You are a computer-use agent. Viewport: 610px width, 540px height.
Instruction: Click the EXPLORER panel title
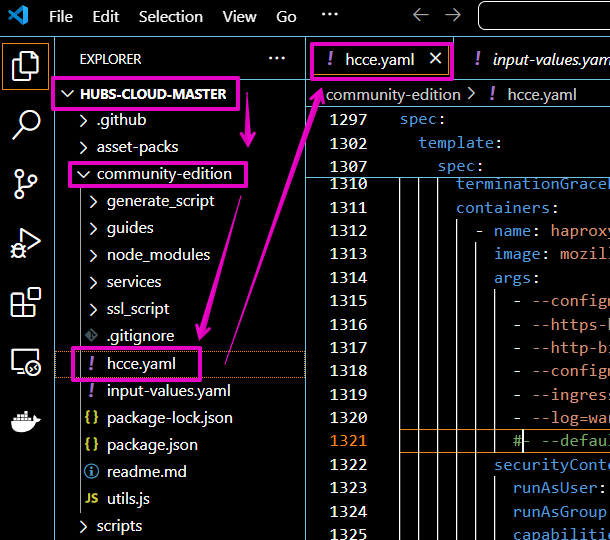coord(110,59)
